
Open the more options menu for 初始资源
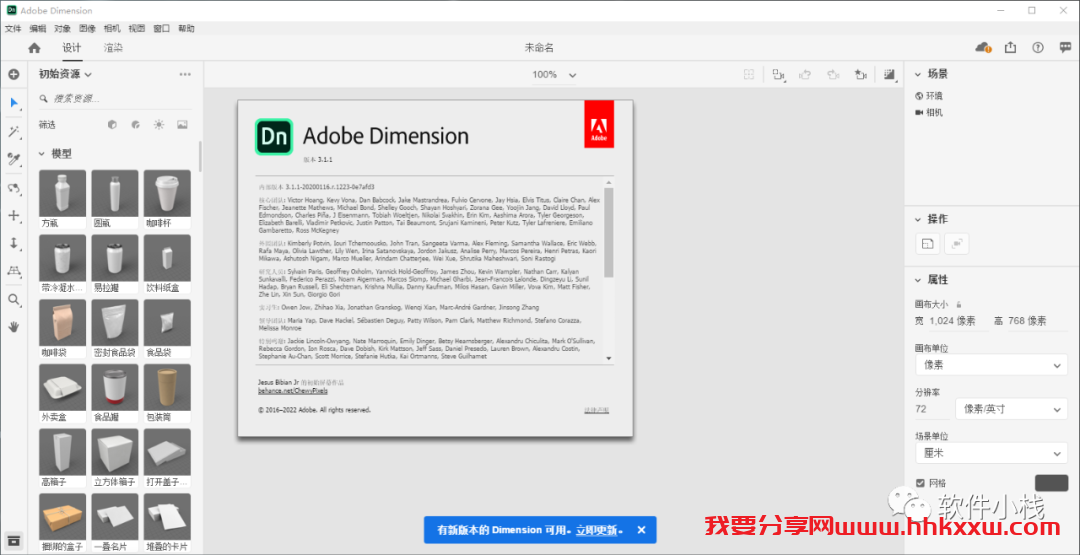(x=185, y=74)
